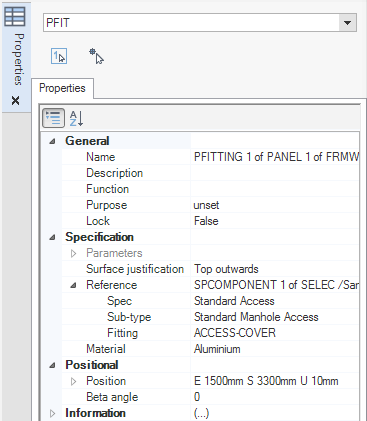The image size is (367, 421).
Task: Click the empty Function value field
Action: click(x=275, y=189)
